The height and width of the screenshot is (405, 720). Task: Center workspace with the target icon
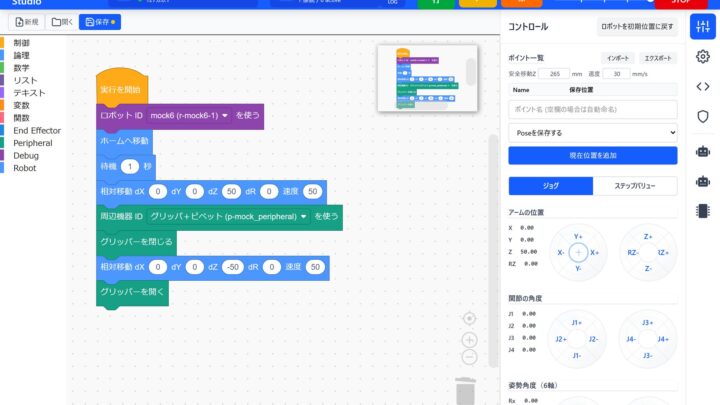point(469,318)
